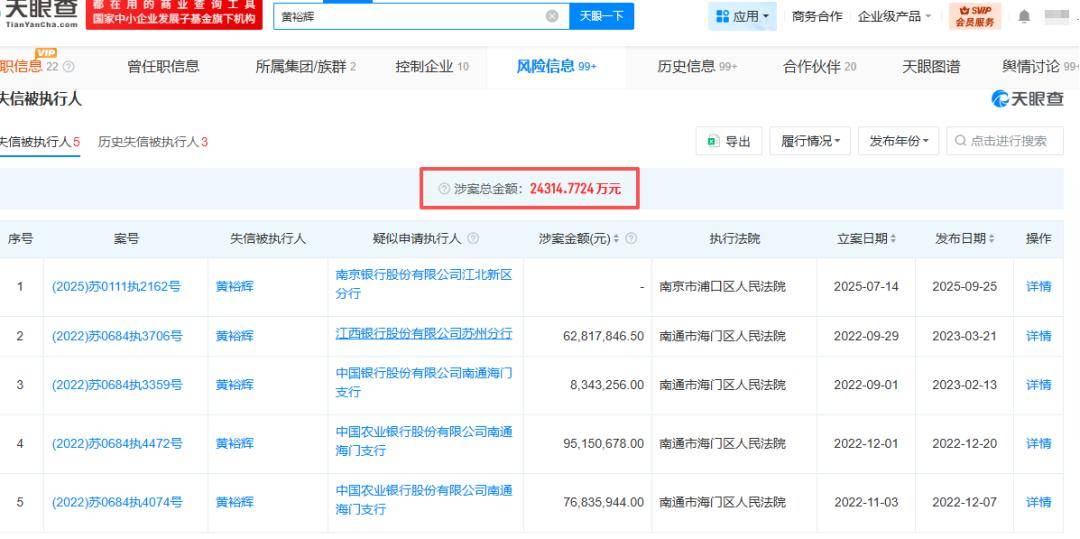Sort the table by 涉案金额(元) arrows

point(616,239)
